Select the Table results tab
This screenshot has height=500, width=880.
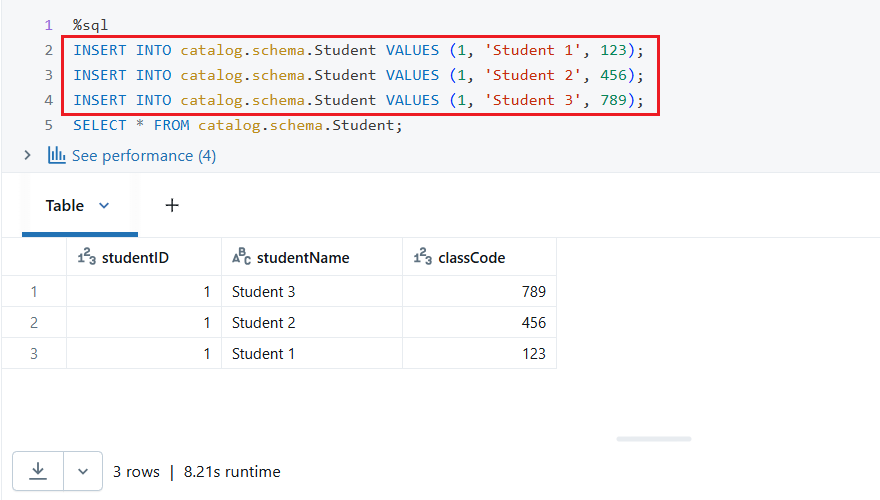tap(65, 205)
